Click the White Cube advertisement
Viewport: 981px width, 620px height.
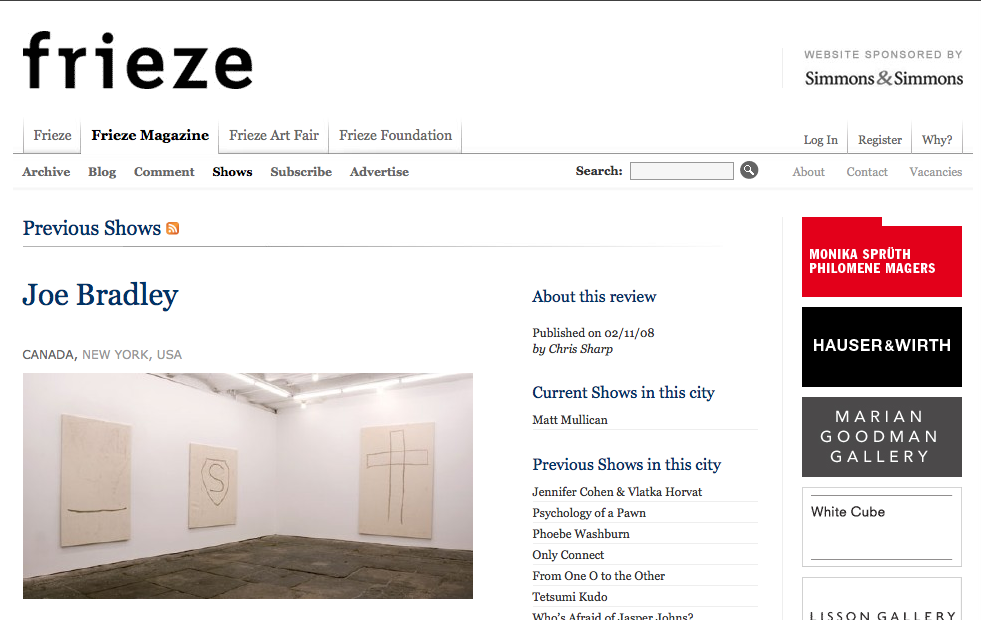tap(882, 527)
